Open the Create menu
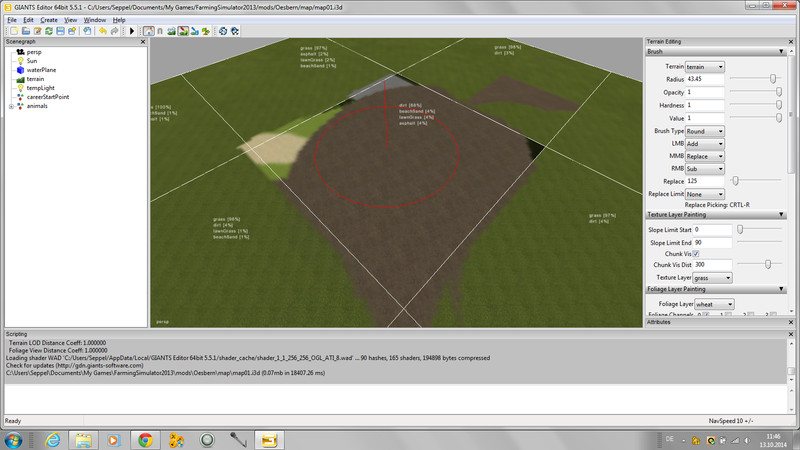The height and width of the screenshot is (450, 800). (x=48, y=20)
